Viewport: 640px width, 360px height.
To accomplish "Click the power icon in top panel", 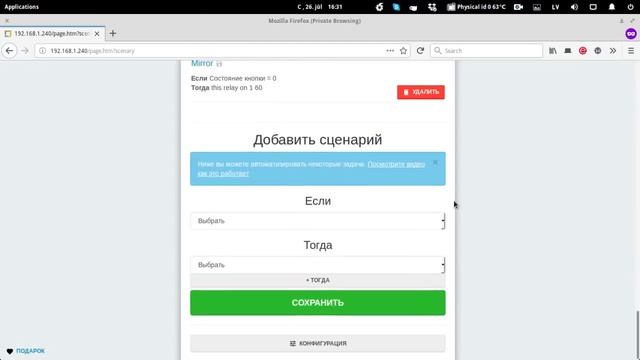I will coord(630,7).
